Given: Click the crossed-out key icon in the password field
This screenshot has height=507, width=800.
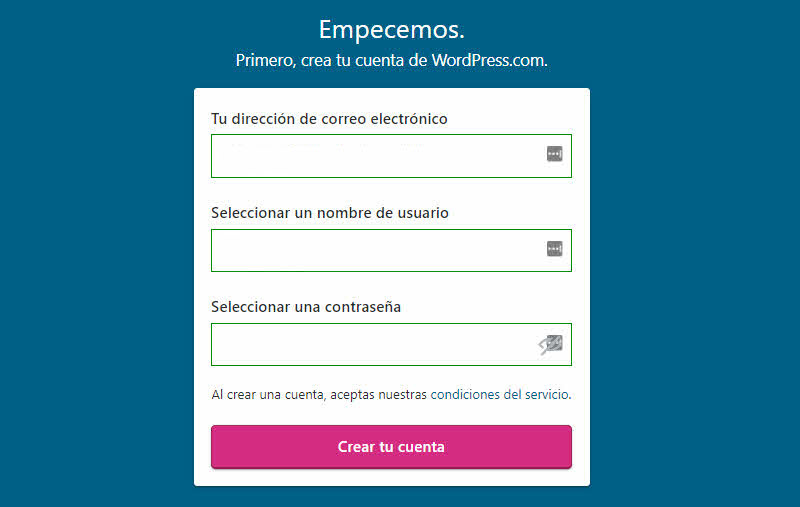Looking at the screenshot, I should click(551, 345).
